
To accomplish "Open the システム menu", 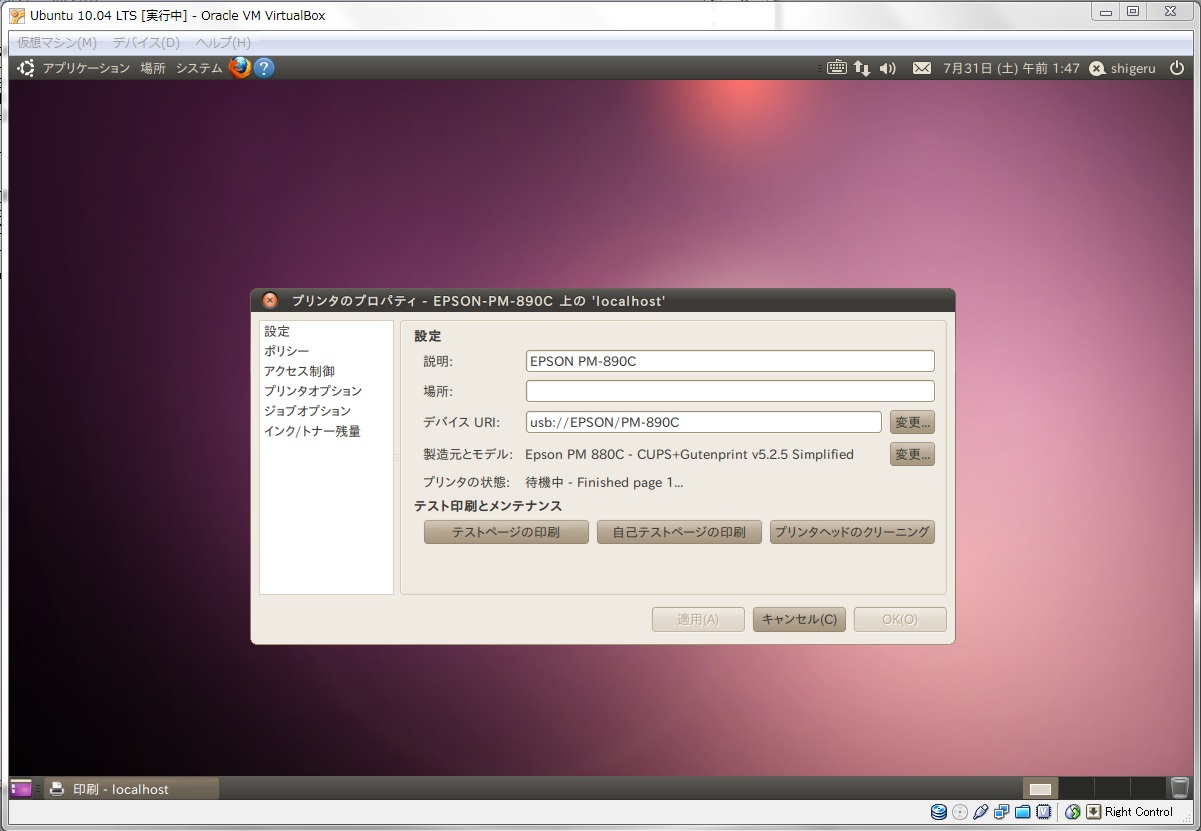I will [199, 68].
